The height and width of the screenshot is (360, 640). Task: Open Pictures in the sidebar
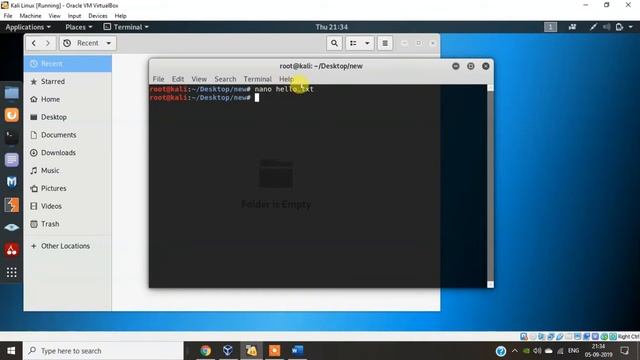[x=68, y=188]
